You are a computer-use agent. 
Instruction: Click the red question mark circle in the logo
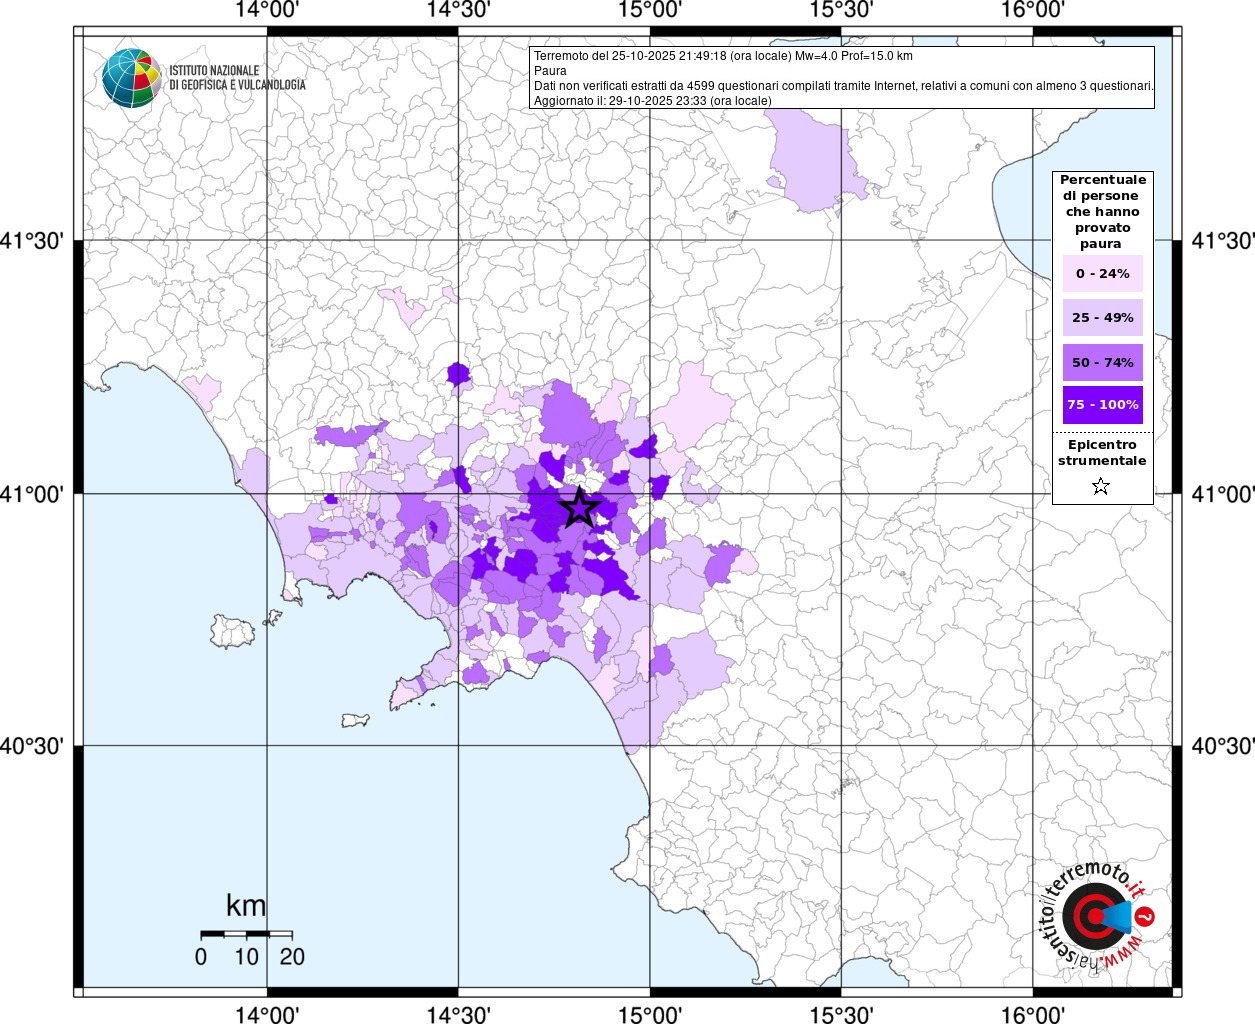pyautogui.click(x=1146, y=916)
